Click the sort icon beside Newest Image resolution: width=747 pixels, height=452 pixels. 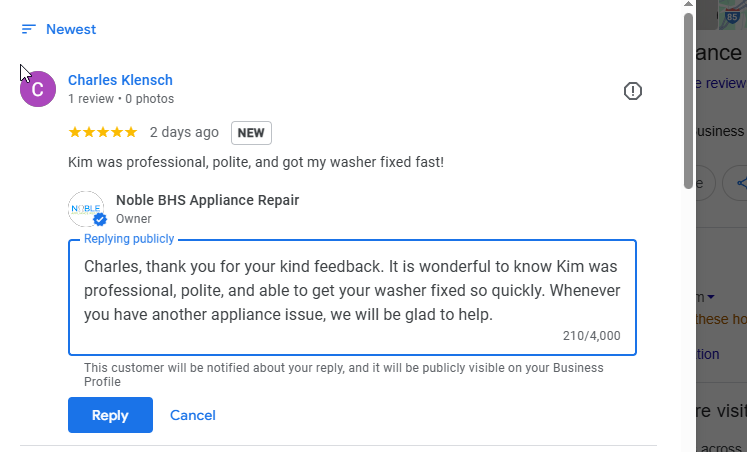pos(28,30)
